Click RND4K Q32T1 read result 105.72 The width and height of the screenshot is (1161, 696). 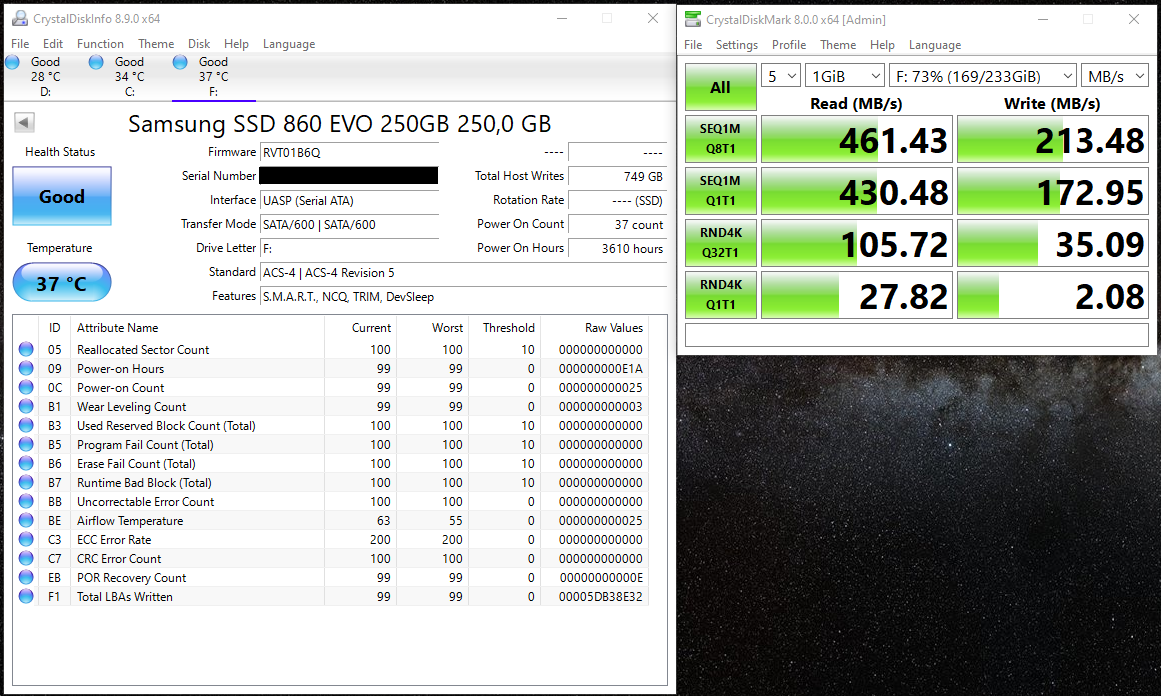coord(857,243)
